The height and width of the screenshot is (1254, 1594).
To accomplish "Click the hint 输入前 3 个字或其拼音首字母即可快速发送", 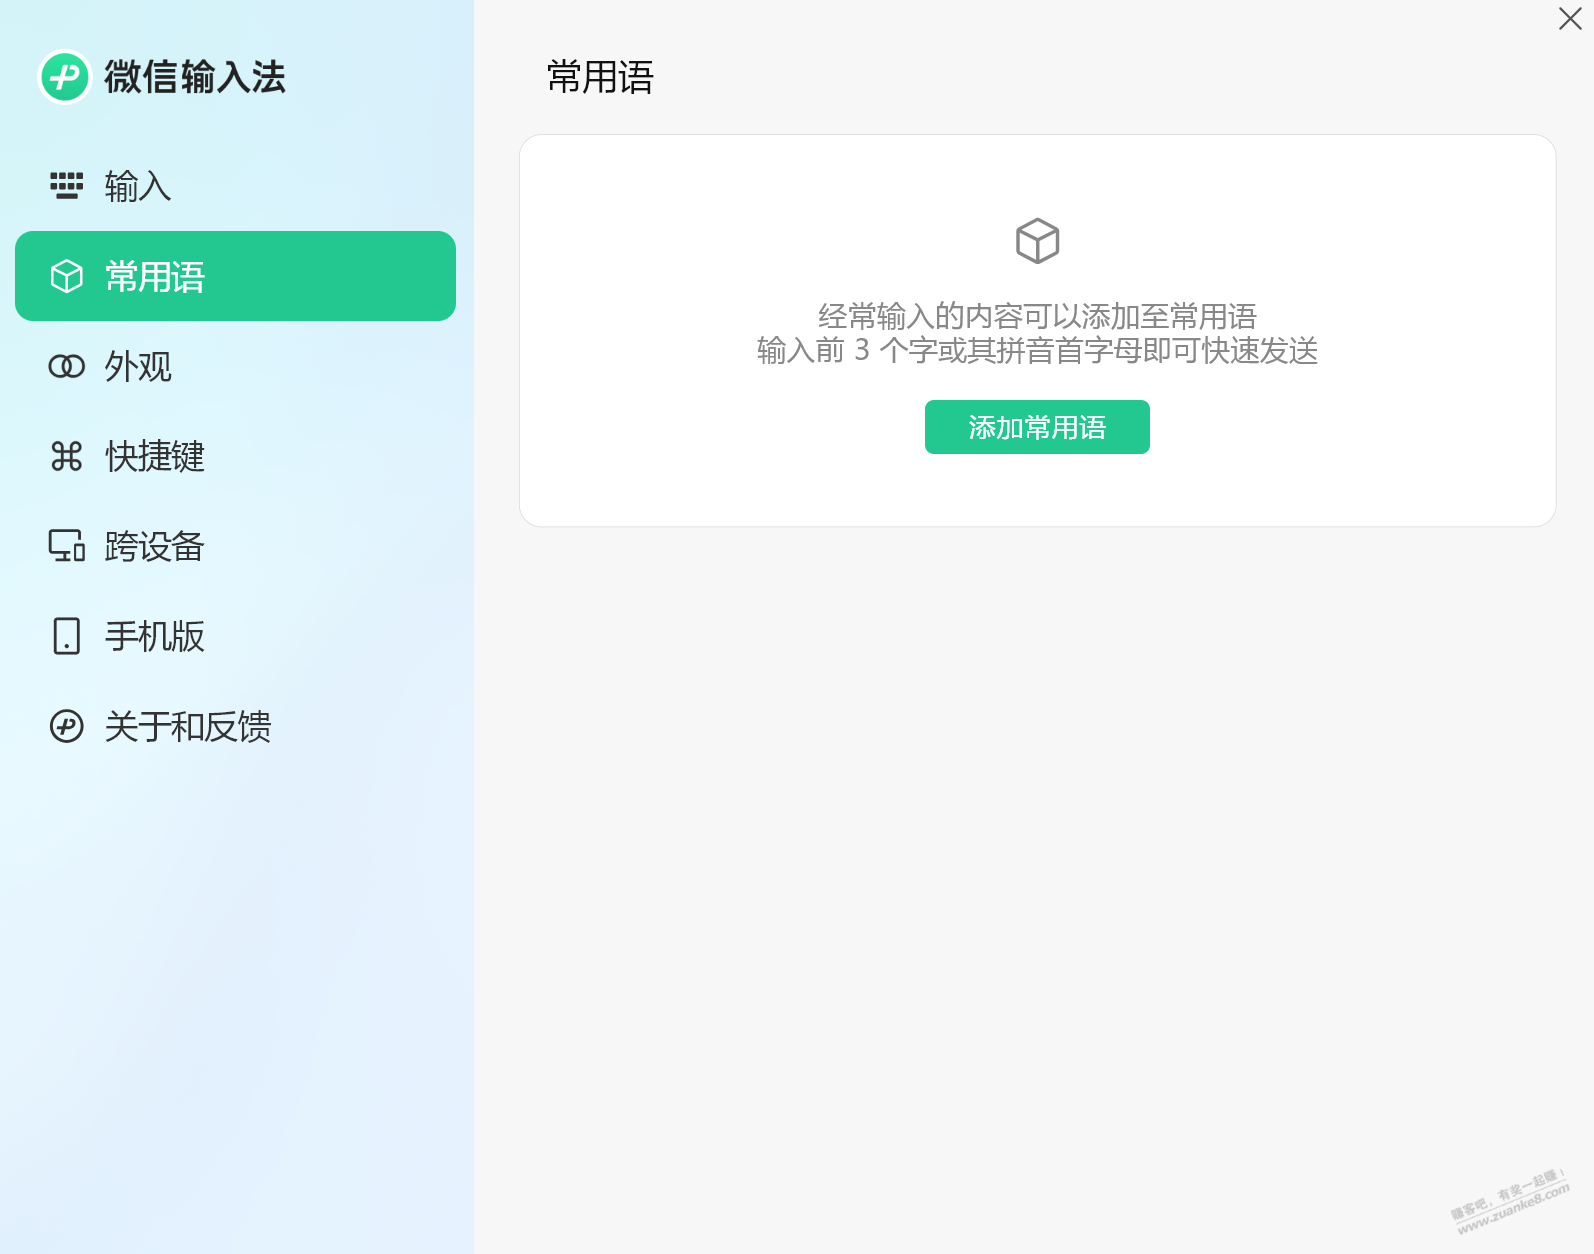I will (x=1037, y=350).
